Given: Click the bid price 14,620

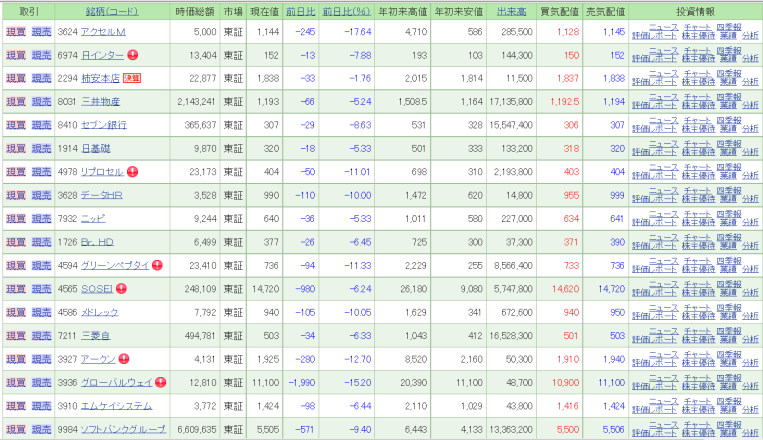Looking at the screenshot, I should 565,289.
